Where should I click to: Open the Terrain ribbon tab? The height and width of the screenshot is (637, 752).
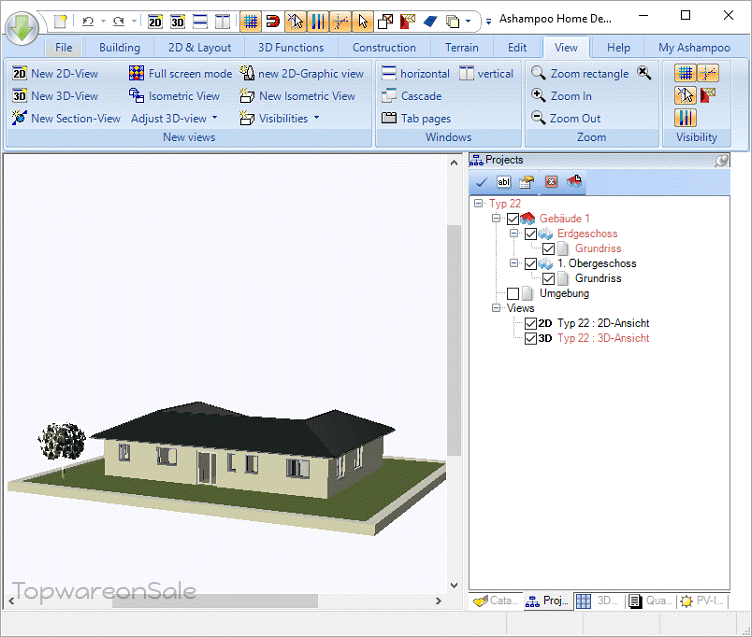(x=461, y=47)
